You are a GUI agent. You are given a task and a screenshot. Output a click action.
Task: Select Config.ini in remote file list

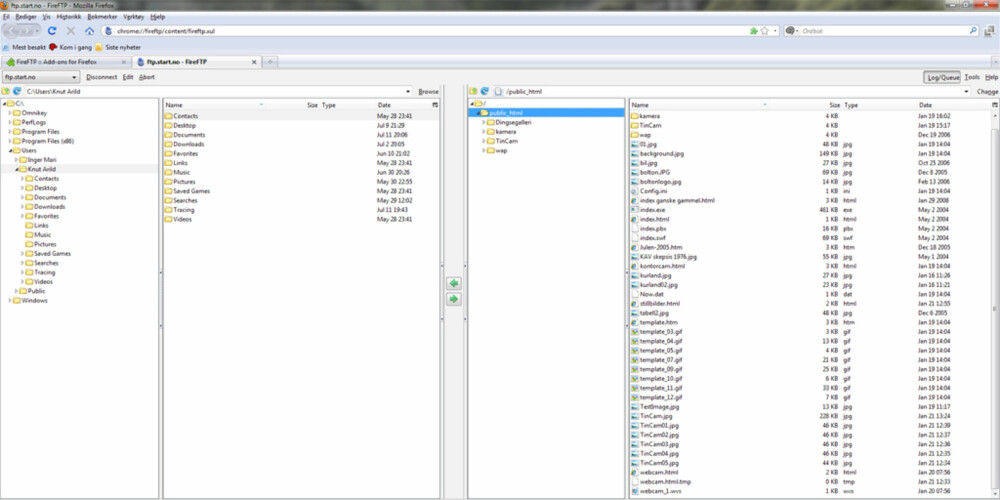(x=649, y=191)
